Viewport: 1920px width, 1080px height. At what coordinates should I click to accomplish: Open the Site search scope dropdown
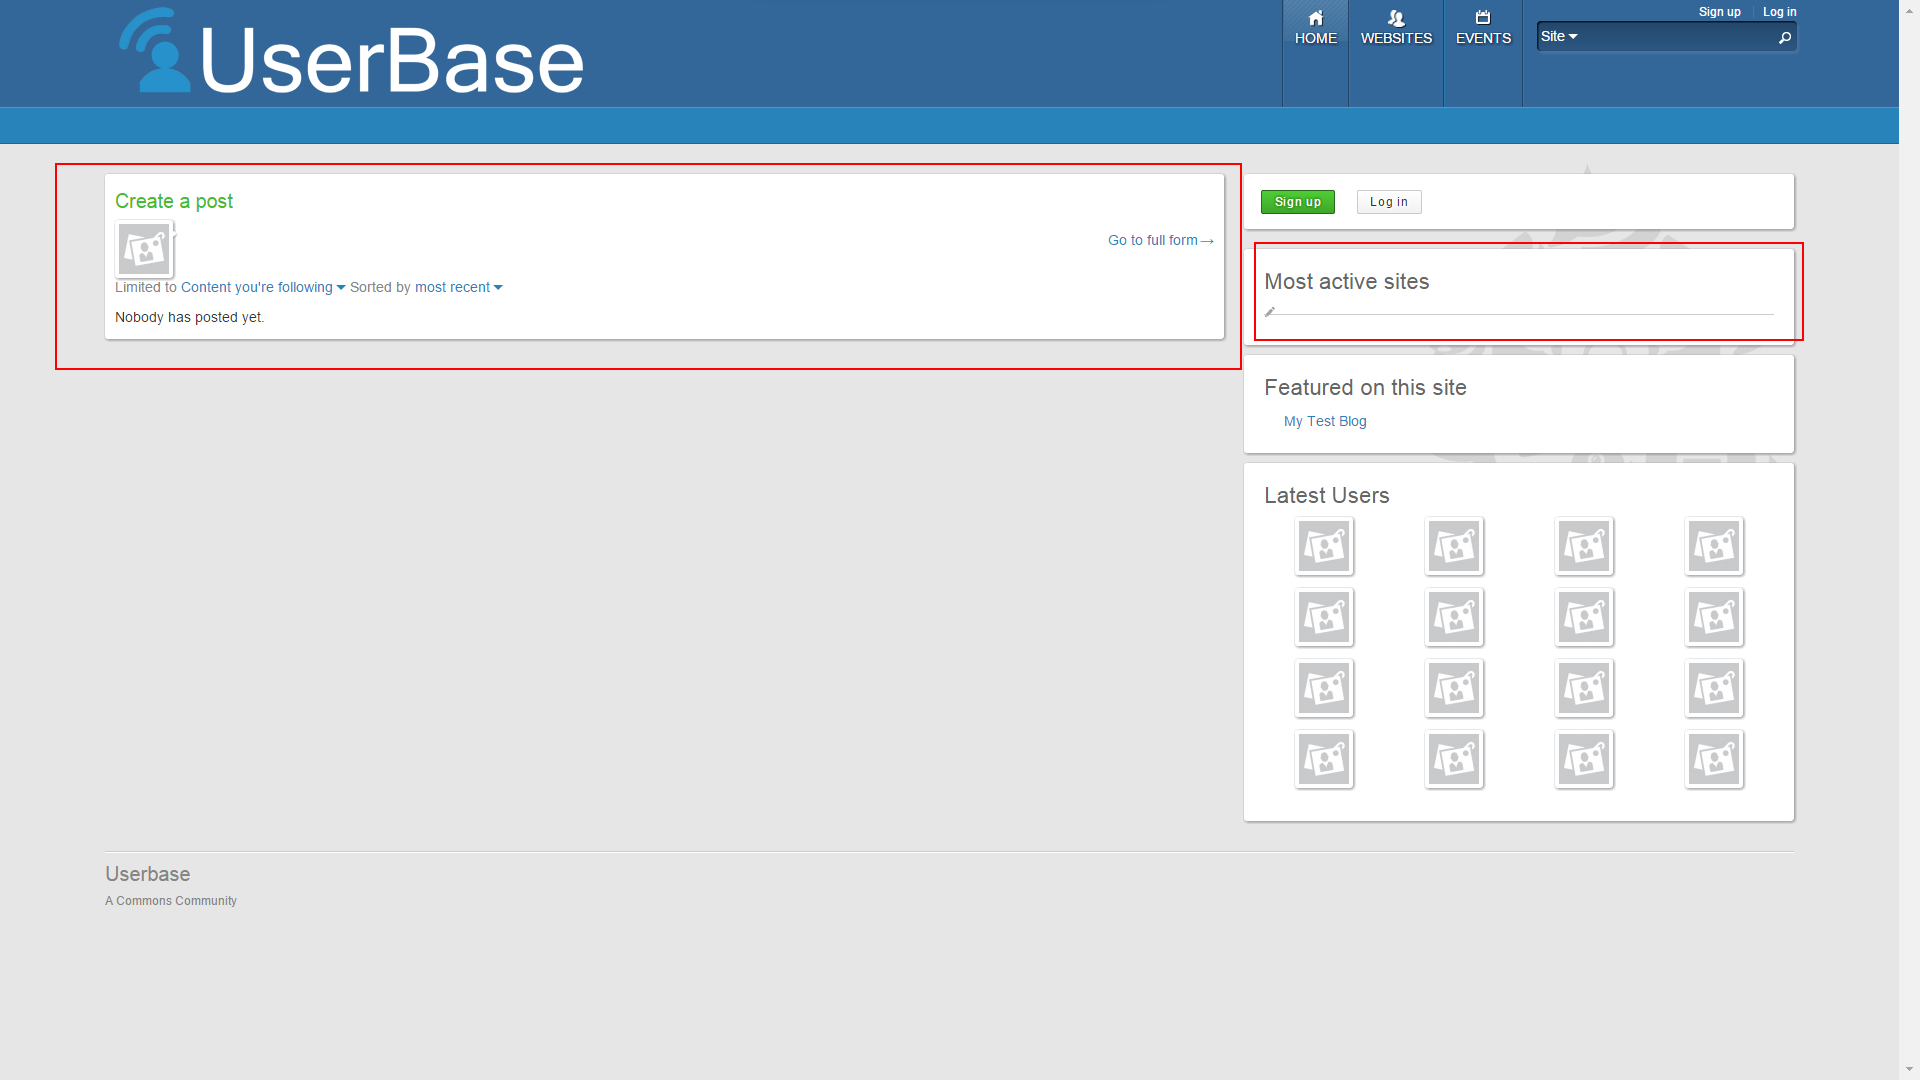pyautogui.click(x=1558, y=37)
